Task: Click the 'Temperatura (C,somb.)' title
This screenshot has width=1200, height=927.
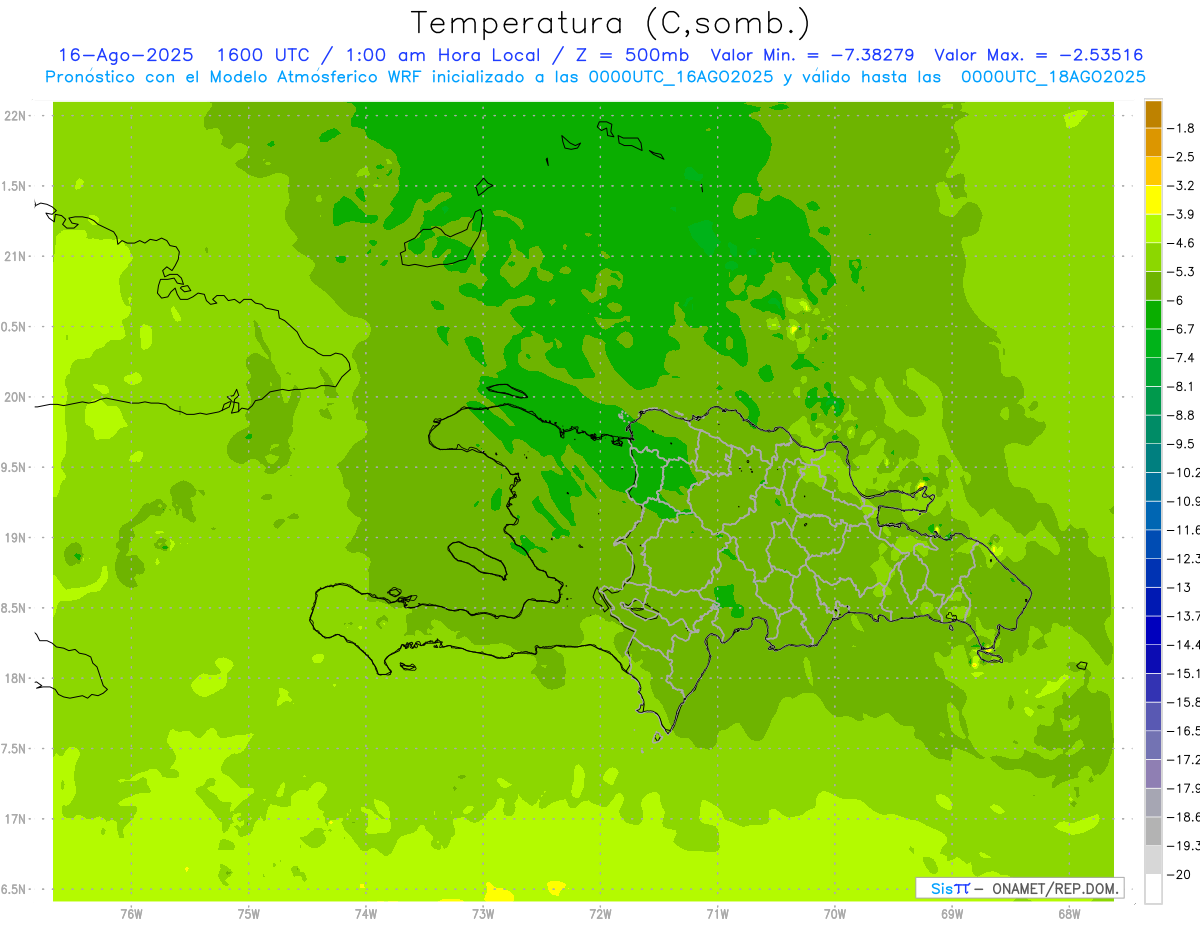Action: (611, 23)
